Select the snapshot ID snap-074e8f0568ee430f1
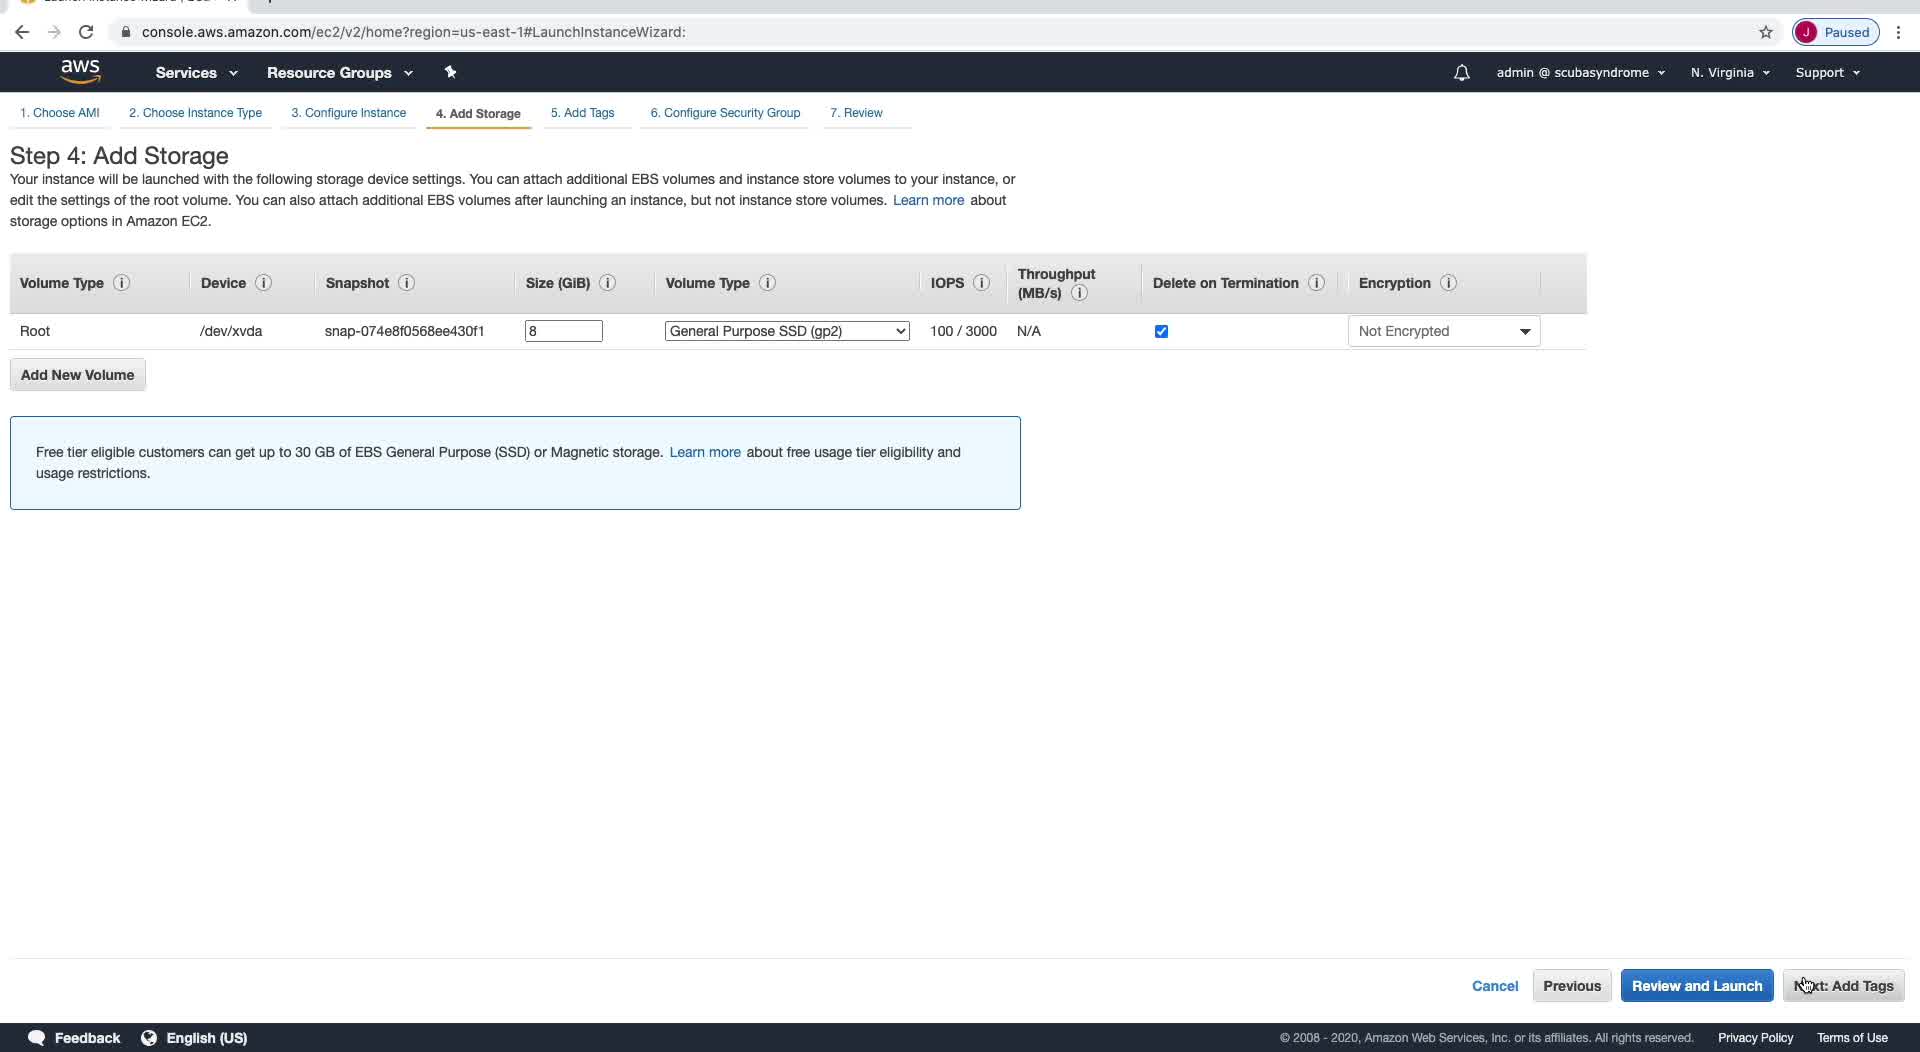This screenshot has width=1920, height=1052. point(404,331)
